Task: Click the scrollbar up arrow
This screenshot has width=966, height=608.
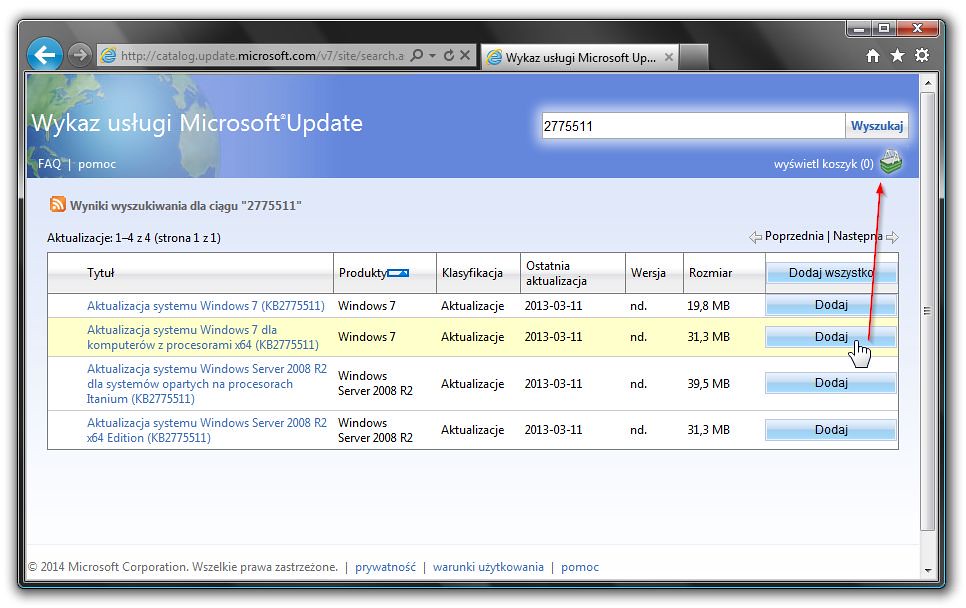Action: (928, 83)
